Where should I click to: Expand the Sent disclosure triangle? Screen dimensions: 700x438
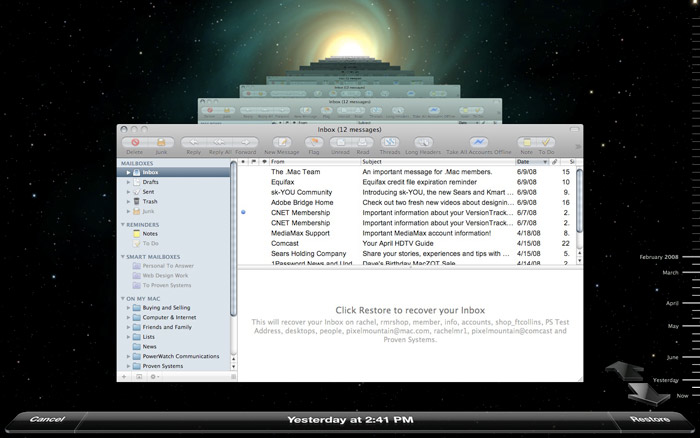pyautogui.click(x=129, y=192)
